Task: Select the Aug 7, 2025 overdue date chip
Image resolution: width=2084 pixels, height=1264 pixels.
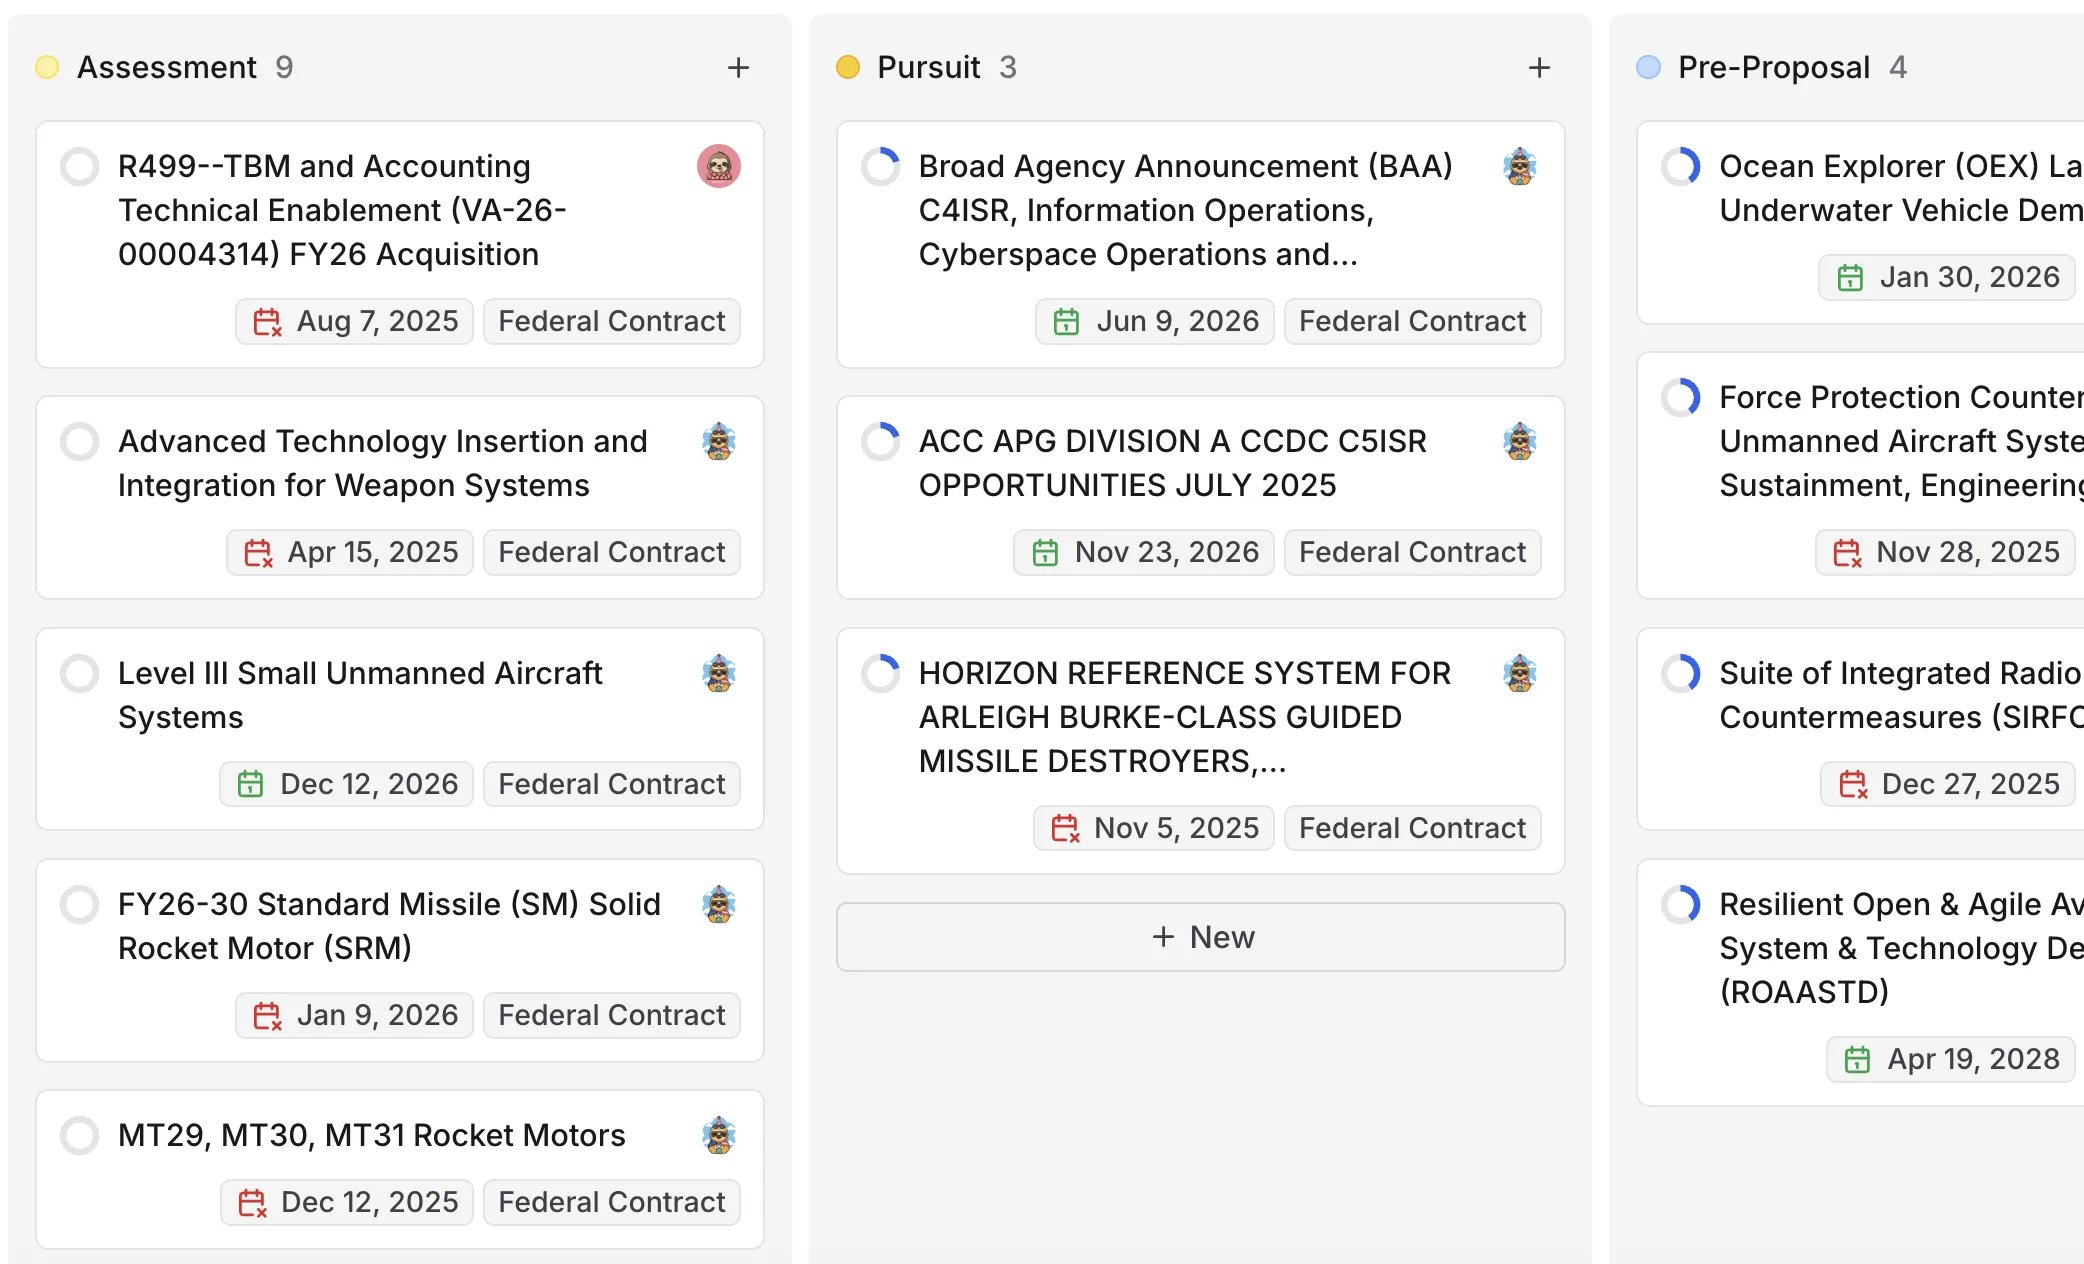Action: (355, 321)
